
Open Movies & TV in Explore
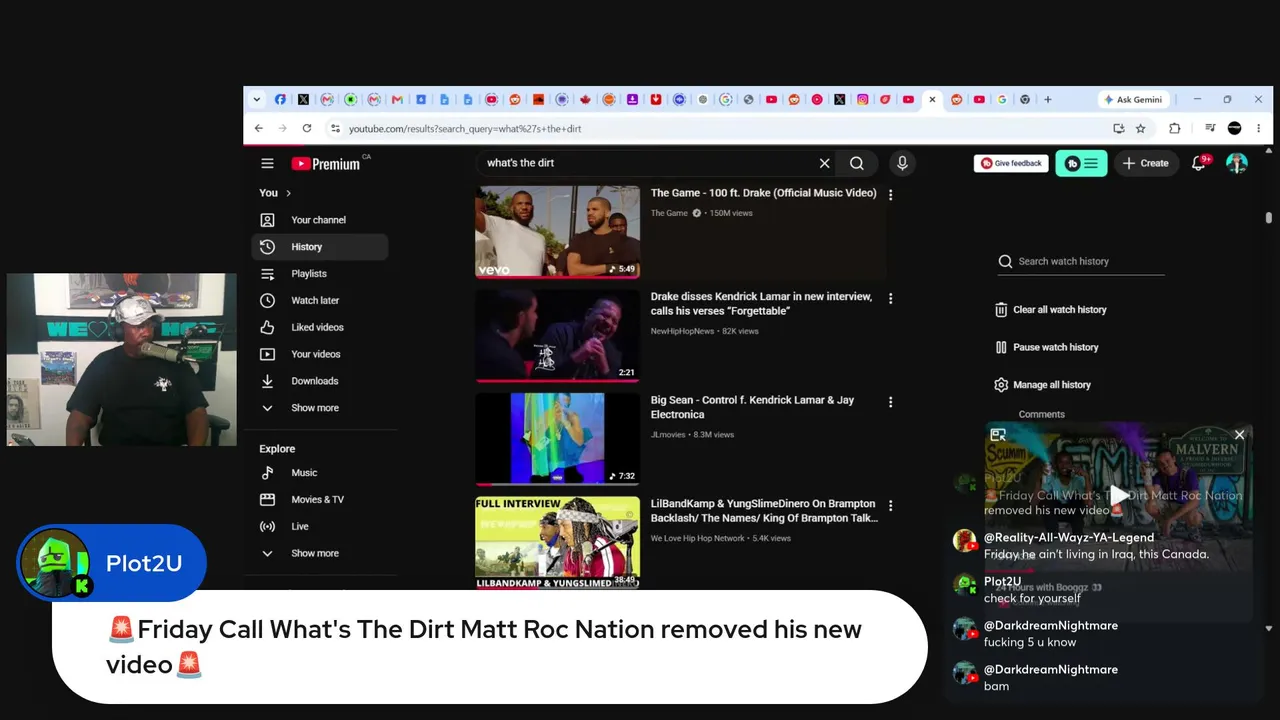click(x=317, y=500)
